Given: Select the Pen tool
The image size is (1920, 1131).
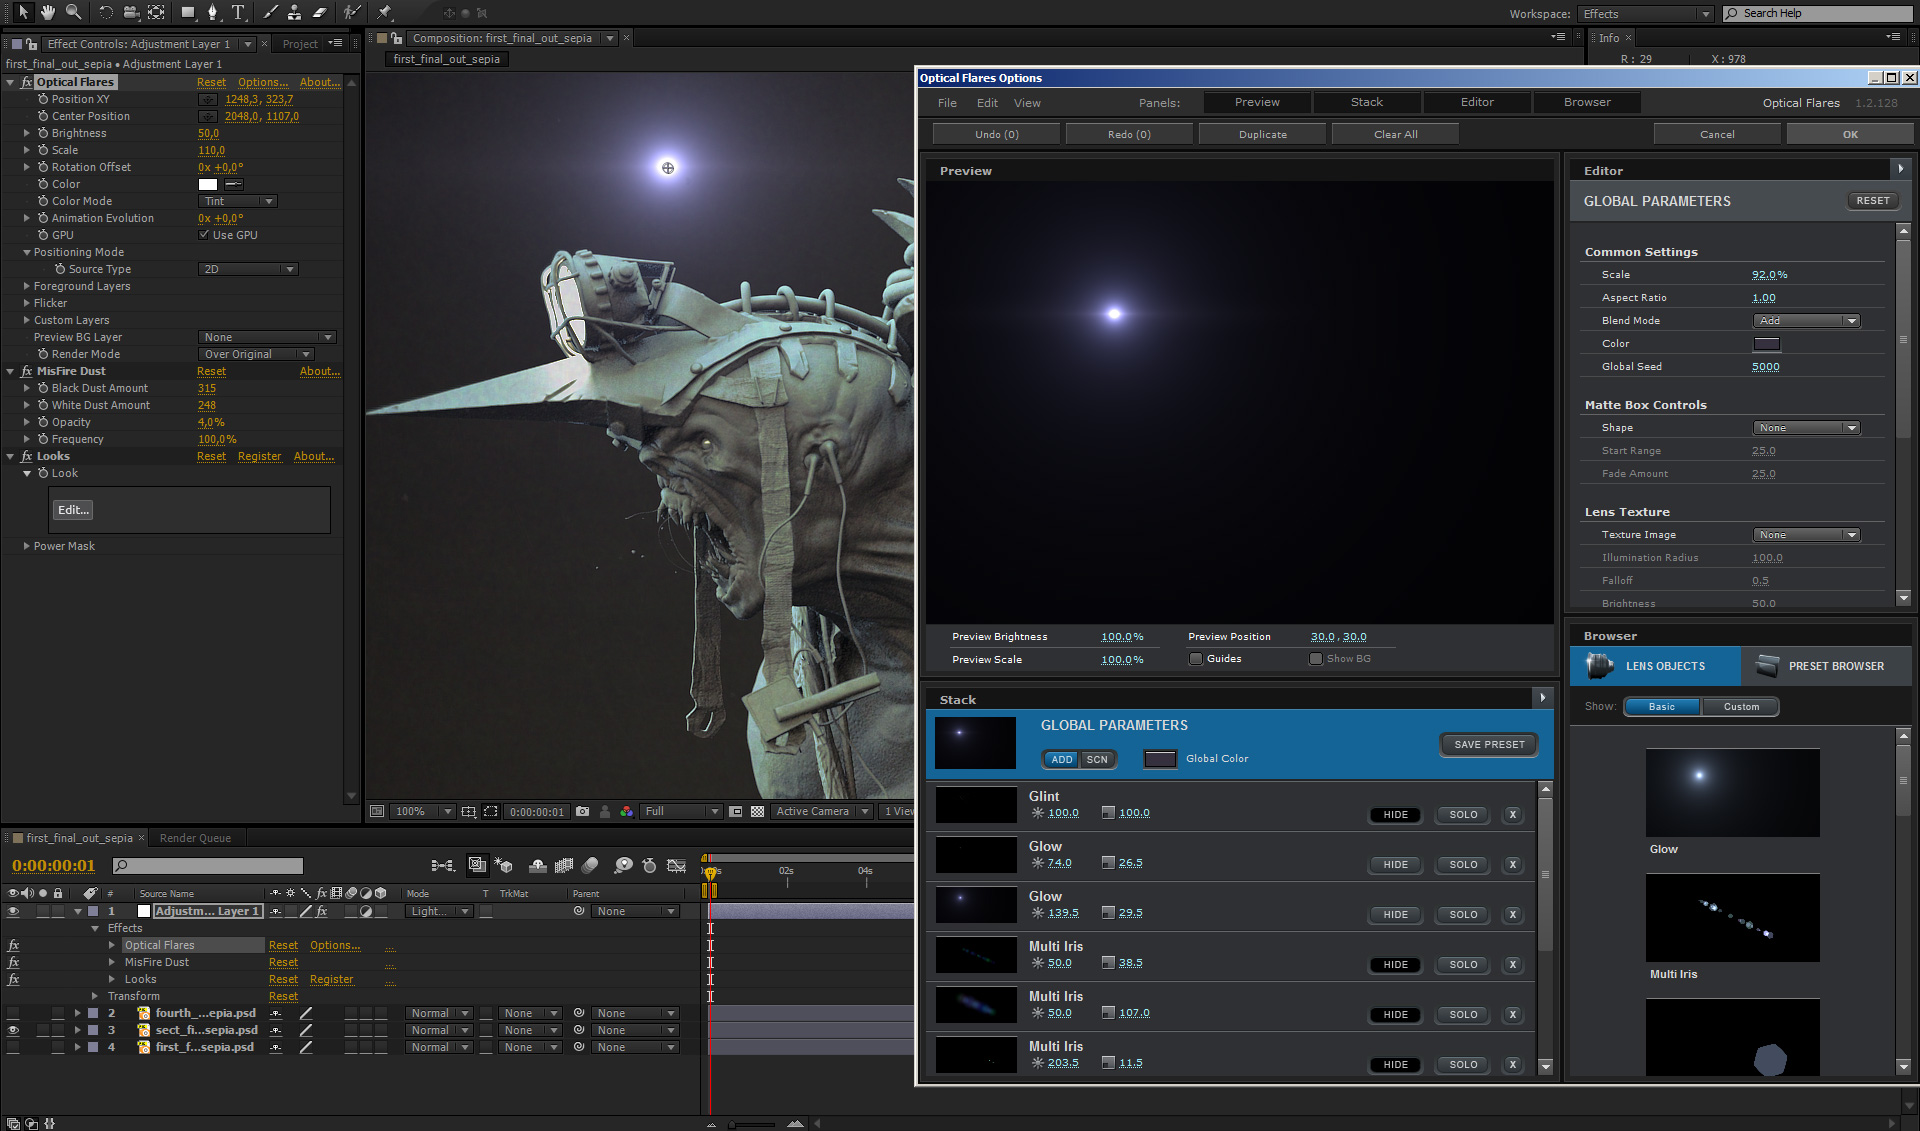Looking at the screenshot, I should (213, 12).
